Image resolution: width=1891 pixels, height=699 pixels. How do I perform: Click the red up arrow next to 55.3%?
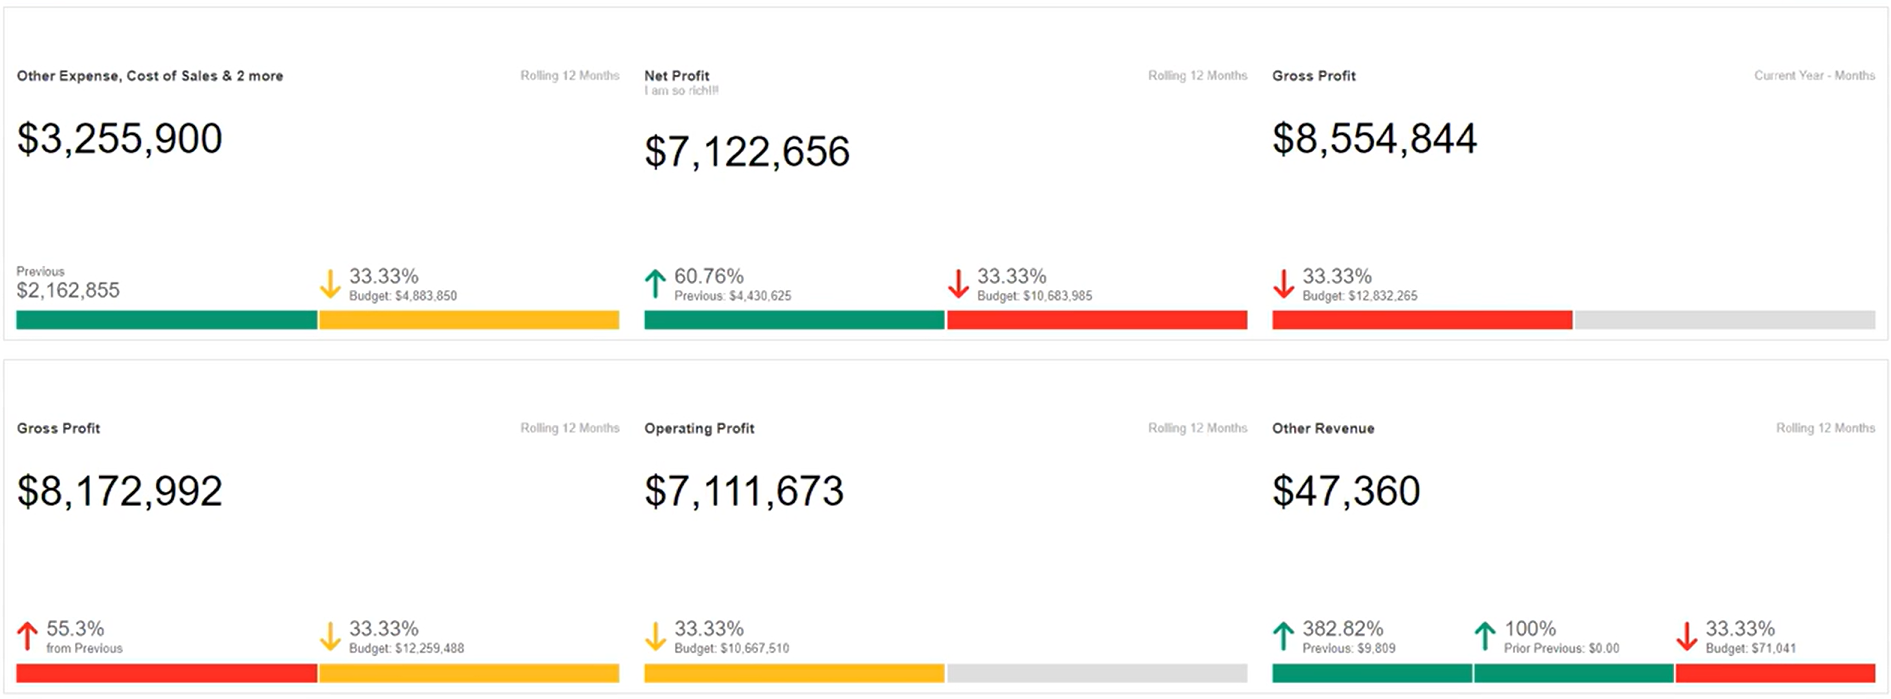point(28,636)
